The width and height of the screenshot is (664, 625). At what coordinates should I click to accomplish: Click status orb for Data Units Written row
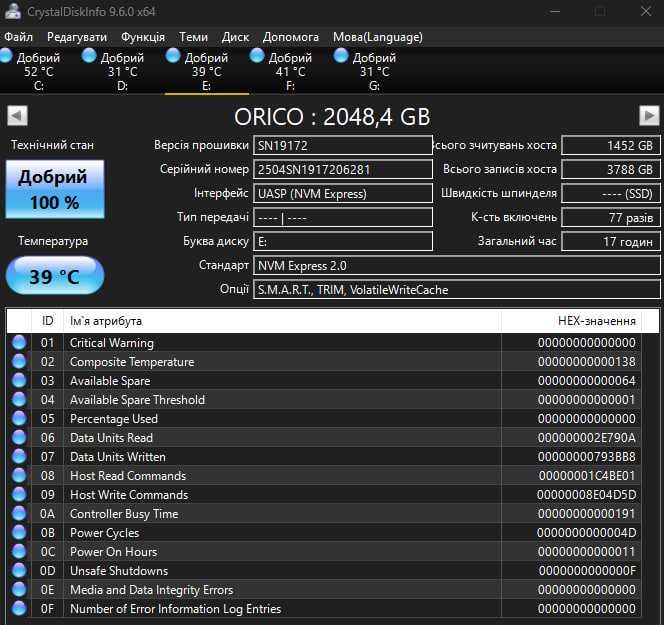(x=19, y=456)
